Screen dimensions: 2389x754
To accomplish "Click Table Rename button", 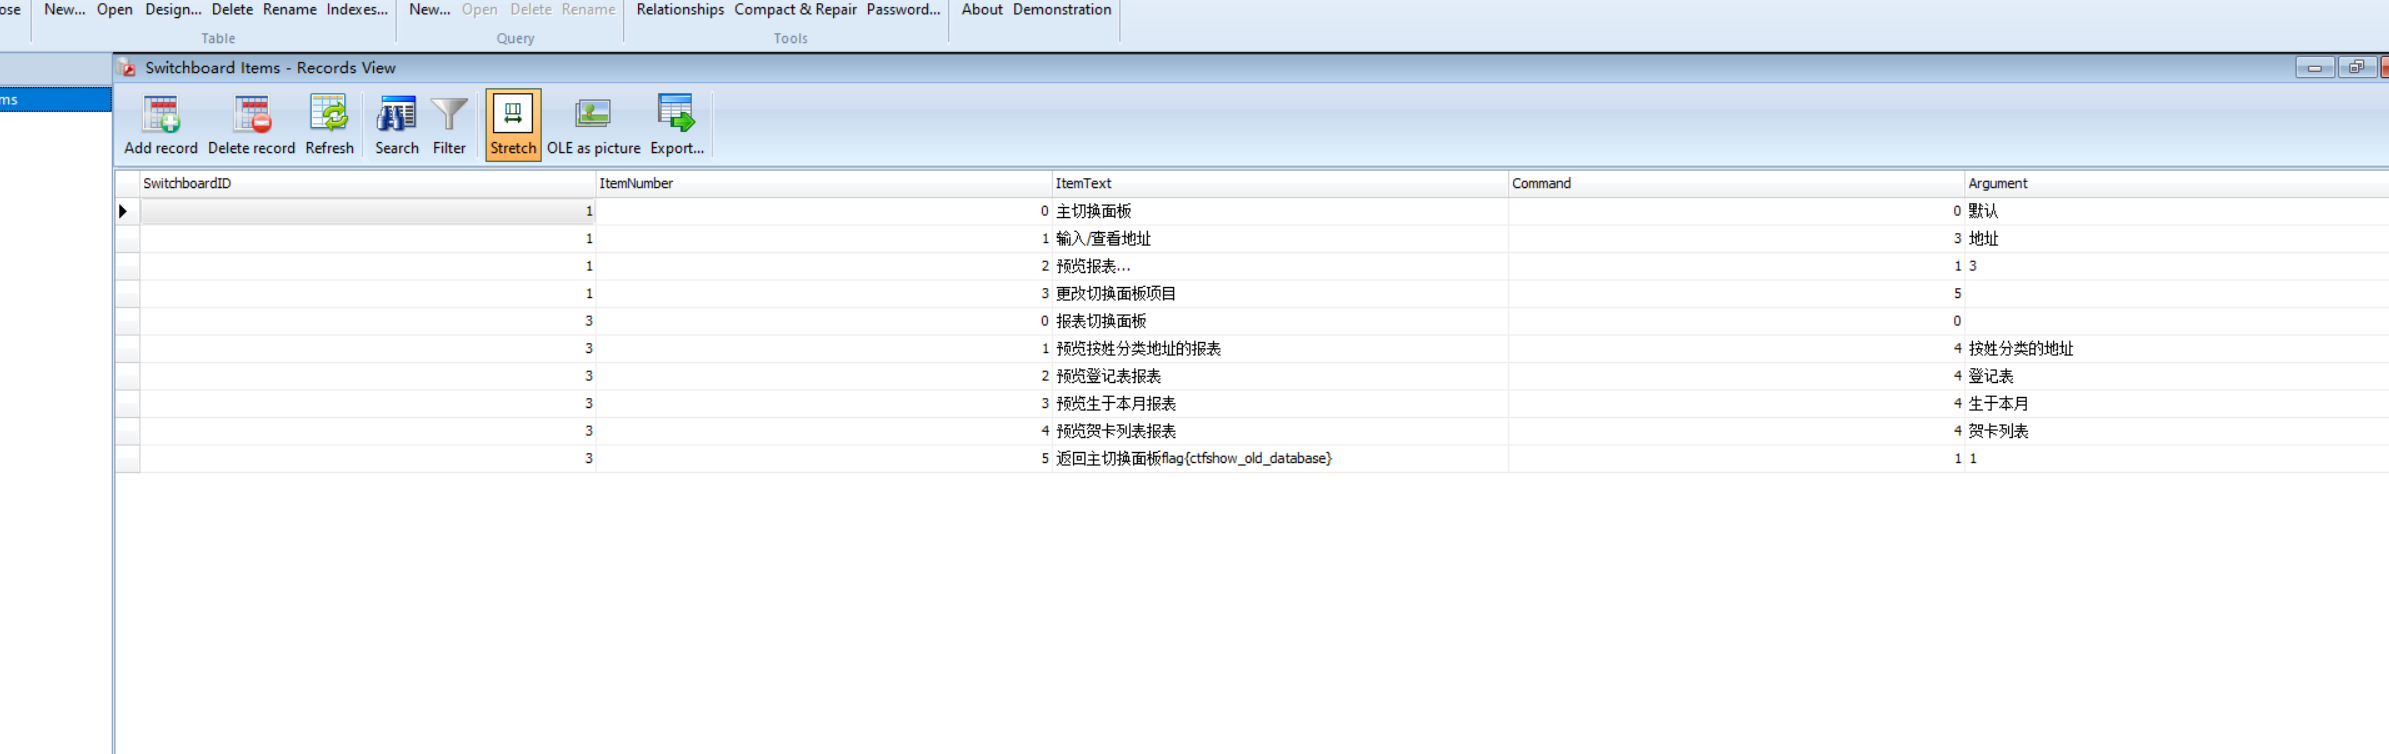I will coord(290,9).
